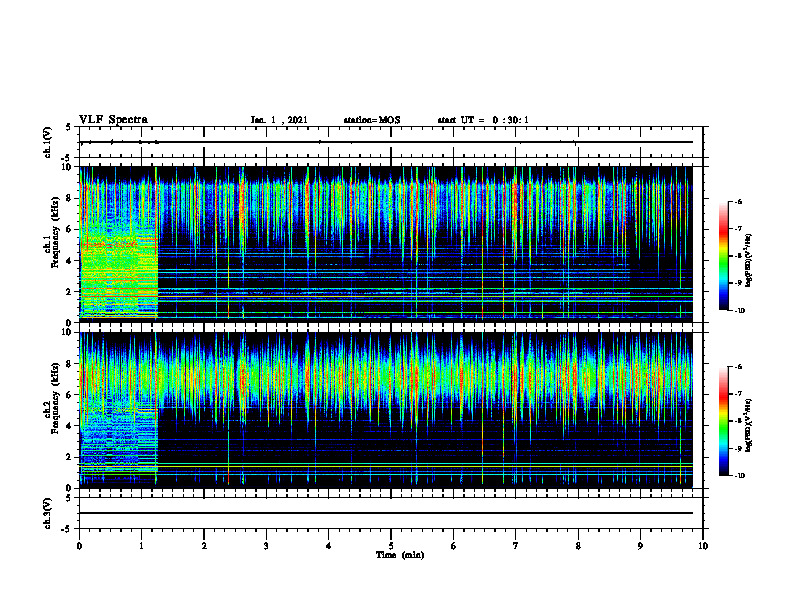Click the time axis tick label "5"
The image size is (792, 612).
391,546
